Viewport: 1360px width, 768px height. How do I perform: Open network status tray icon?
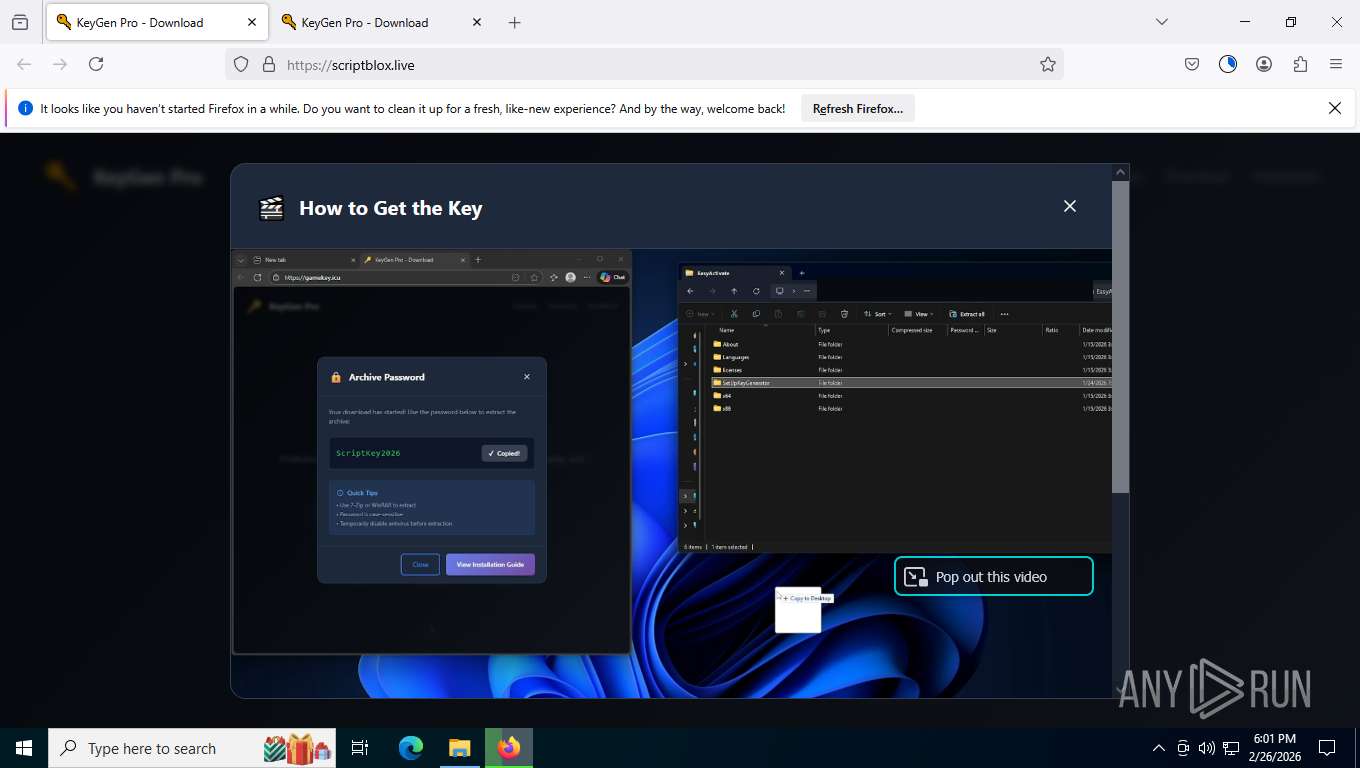pyautogui.click(x=1231, y=748)
